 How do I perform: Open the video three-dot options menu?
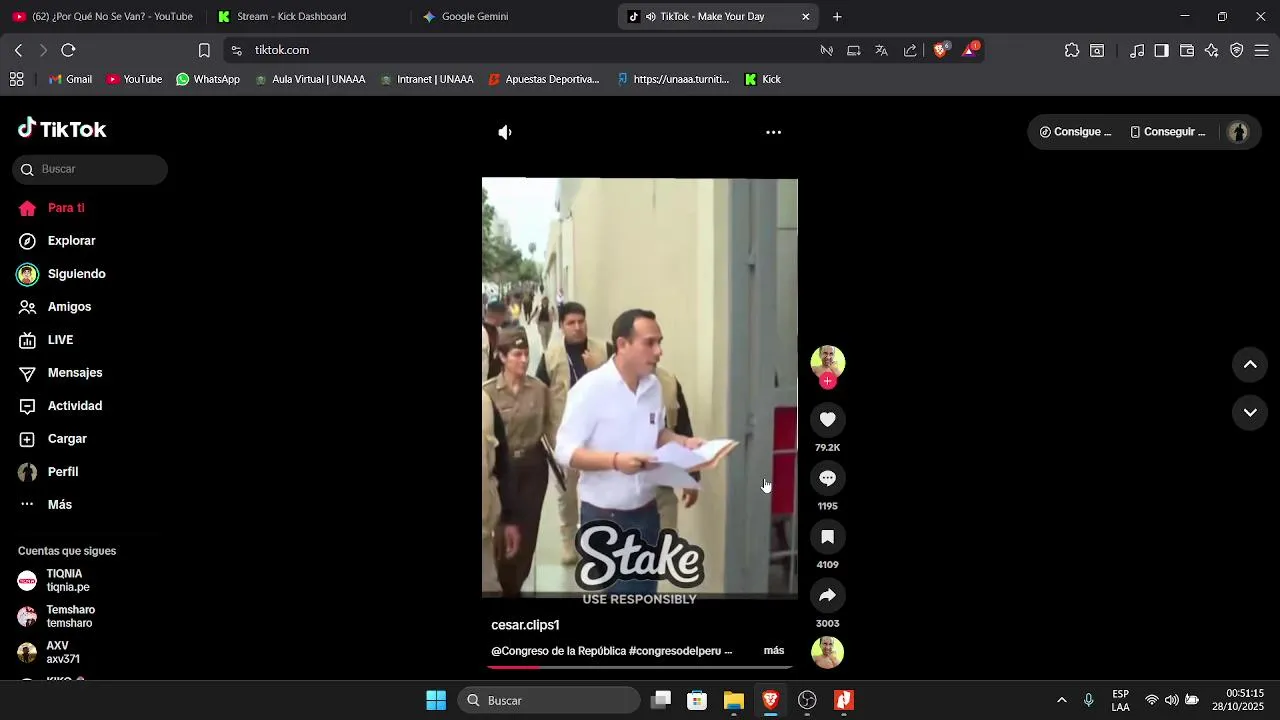click(773, 132)
